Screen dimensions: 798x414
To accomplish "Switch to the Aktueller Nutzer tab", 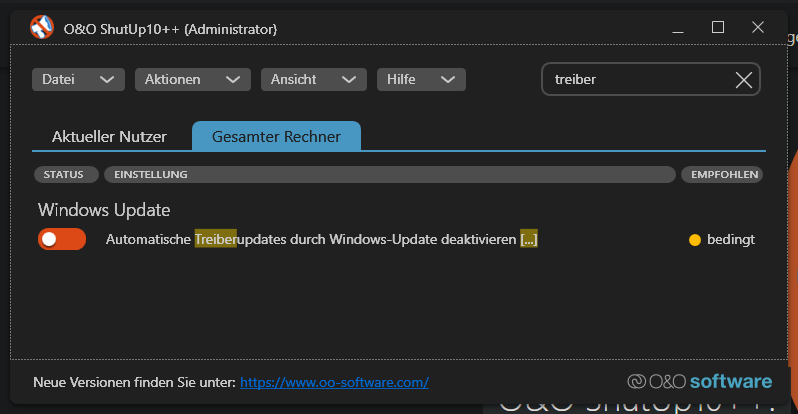I will (109, 136).
